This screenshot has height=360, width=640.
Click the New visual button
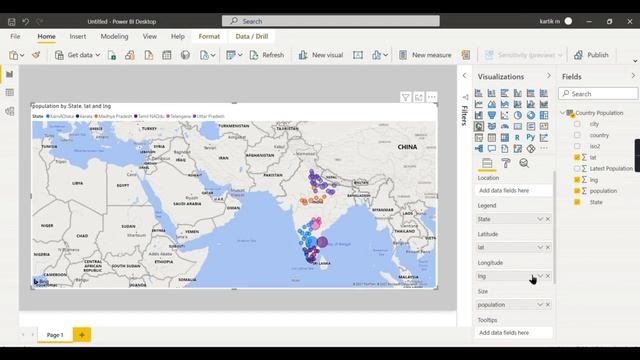[321, 55]
